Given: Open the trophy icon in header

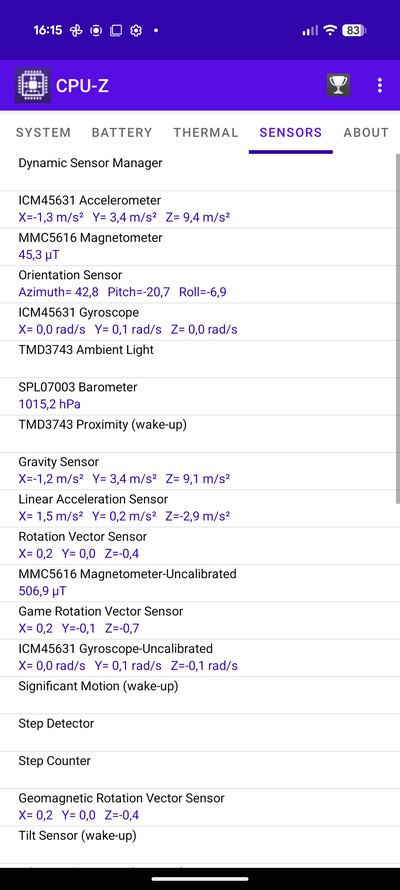Looking at the screenshot, I should pyautogui.click(x=338, y=85).
